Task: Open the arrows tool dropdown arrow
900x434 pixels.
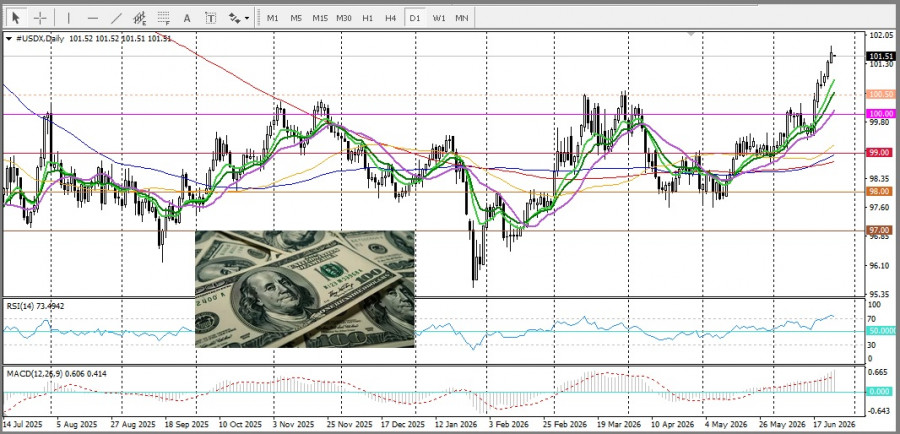Action: click(247, 18)
